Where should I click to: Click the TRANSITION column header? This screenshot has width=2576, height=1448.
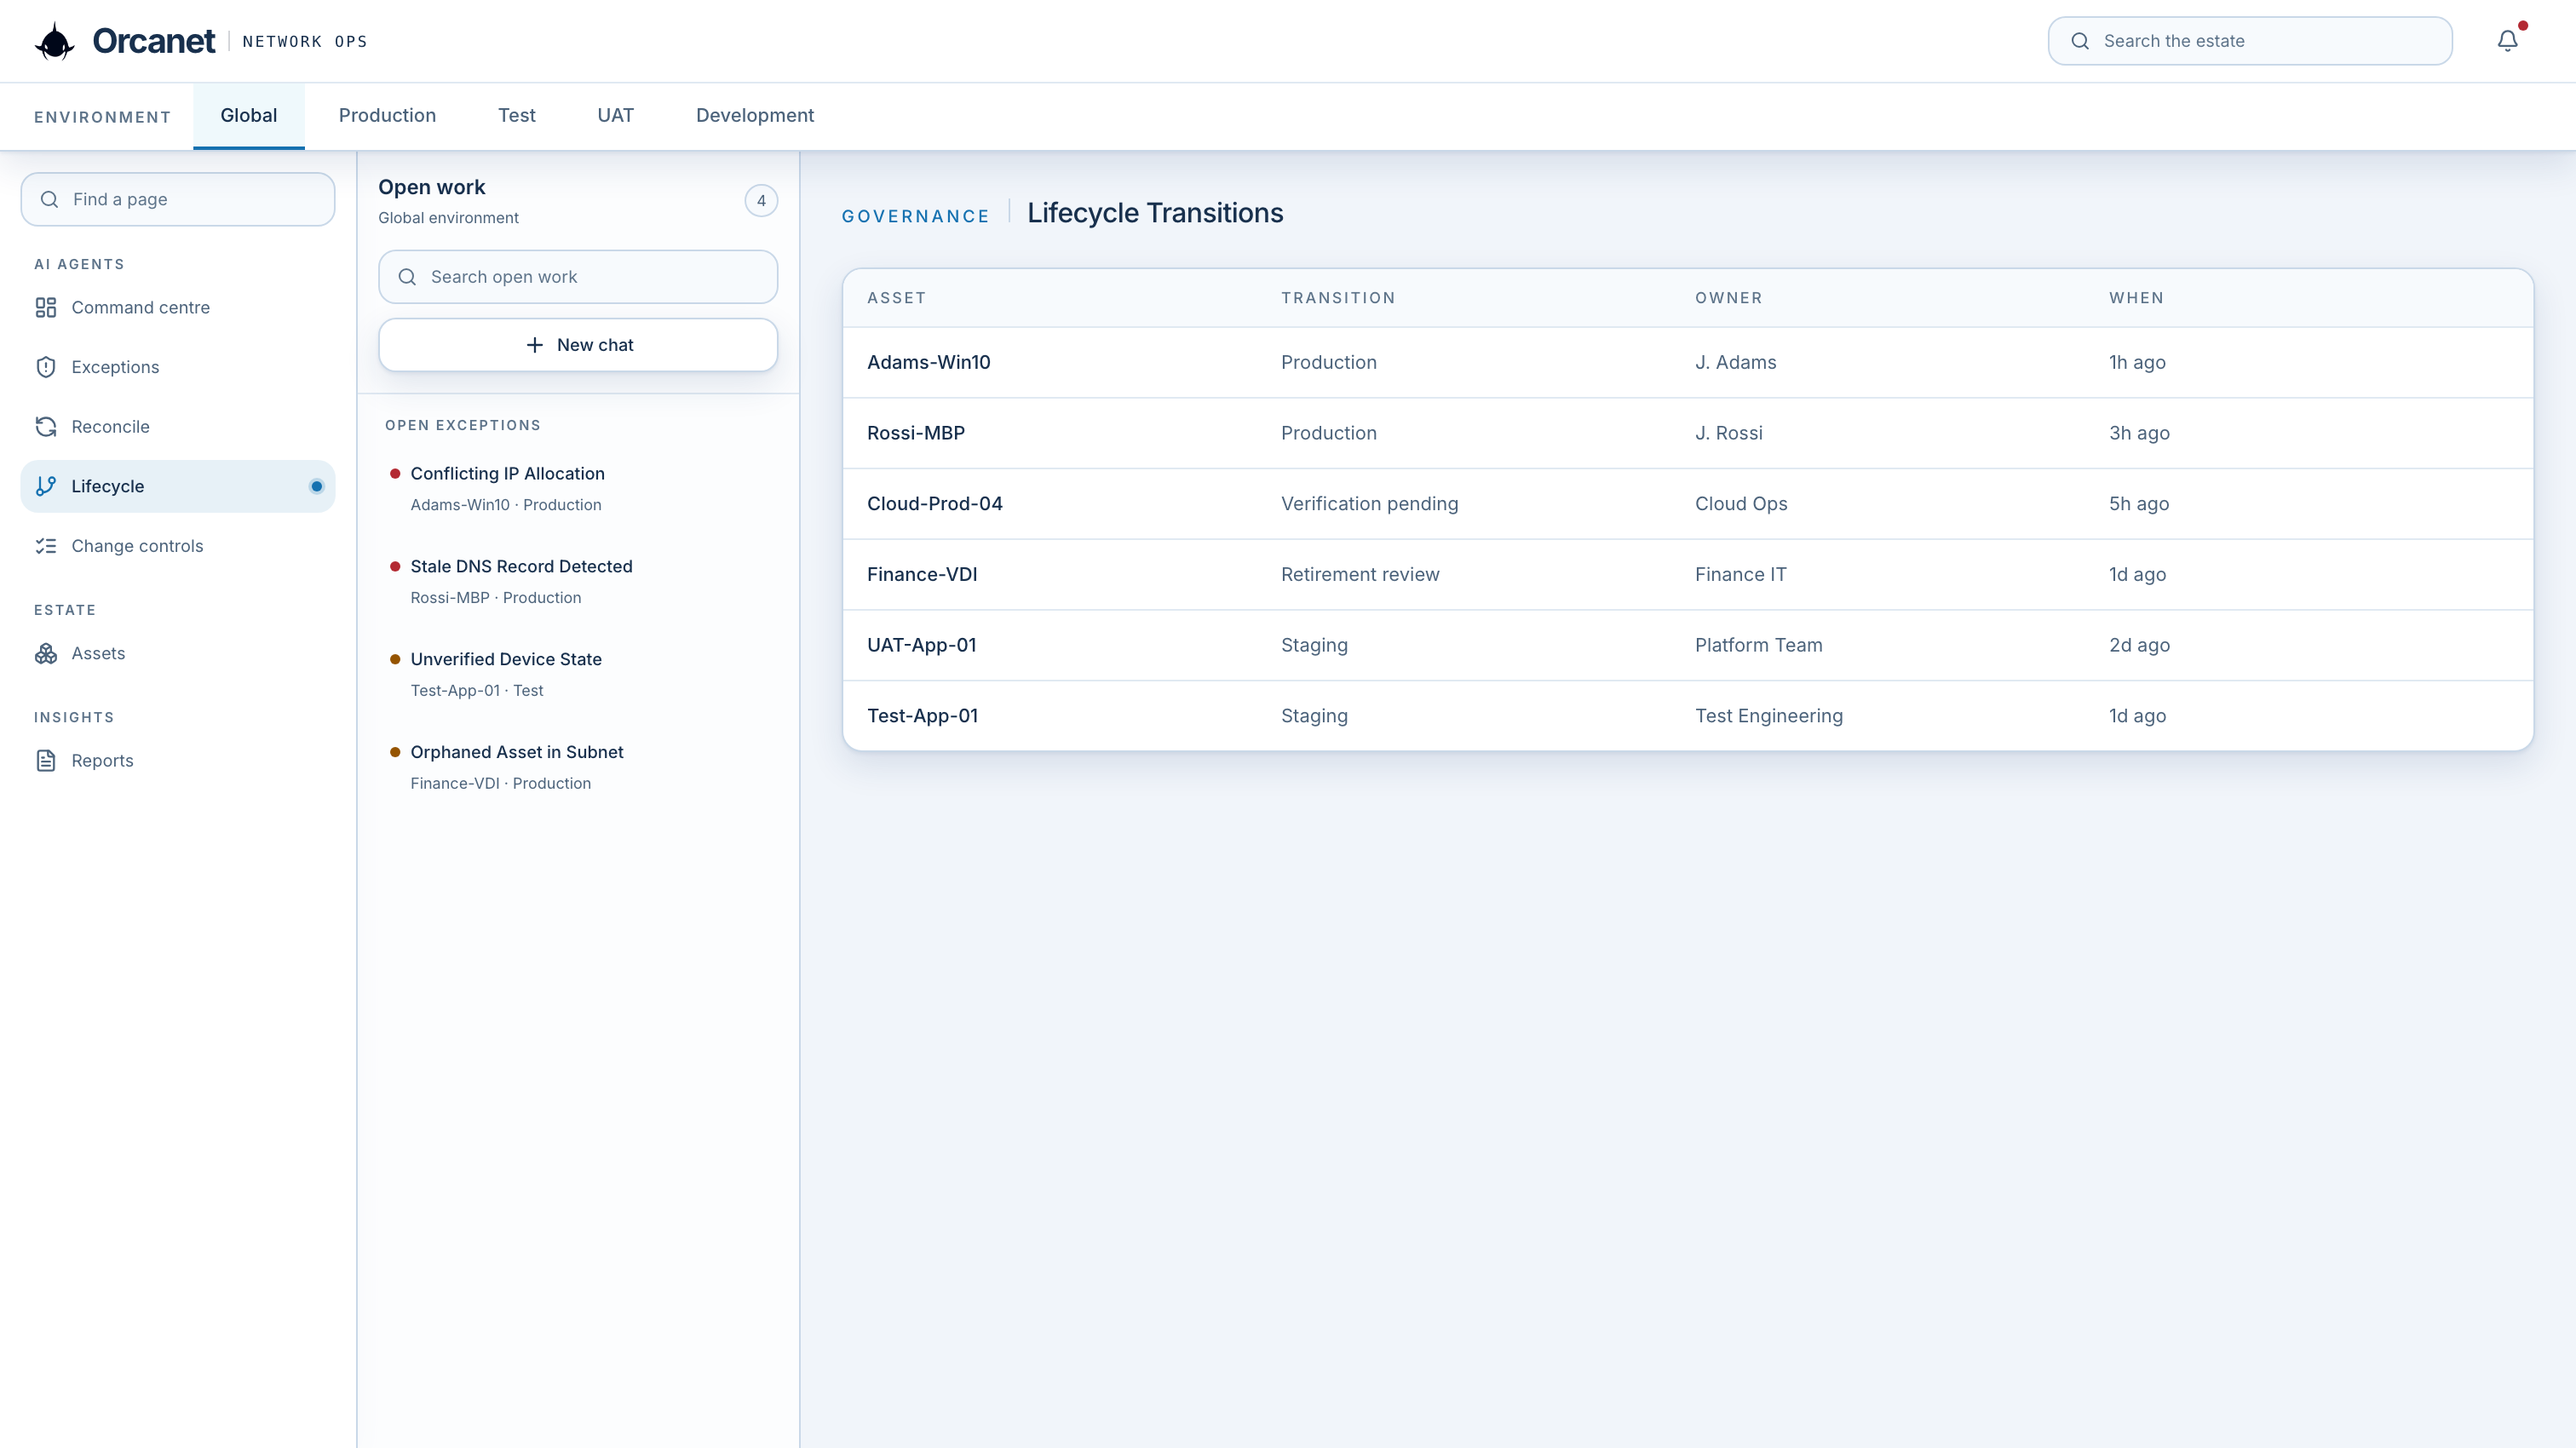point(1338,298)
